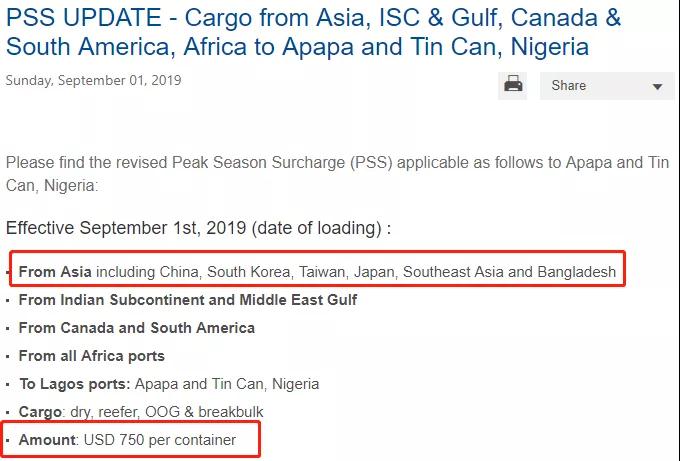Screen dimensions: 680x461
Task: Click the Sunday, September 01, 2019 date
Action: coord(93,81)
